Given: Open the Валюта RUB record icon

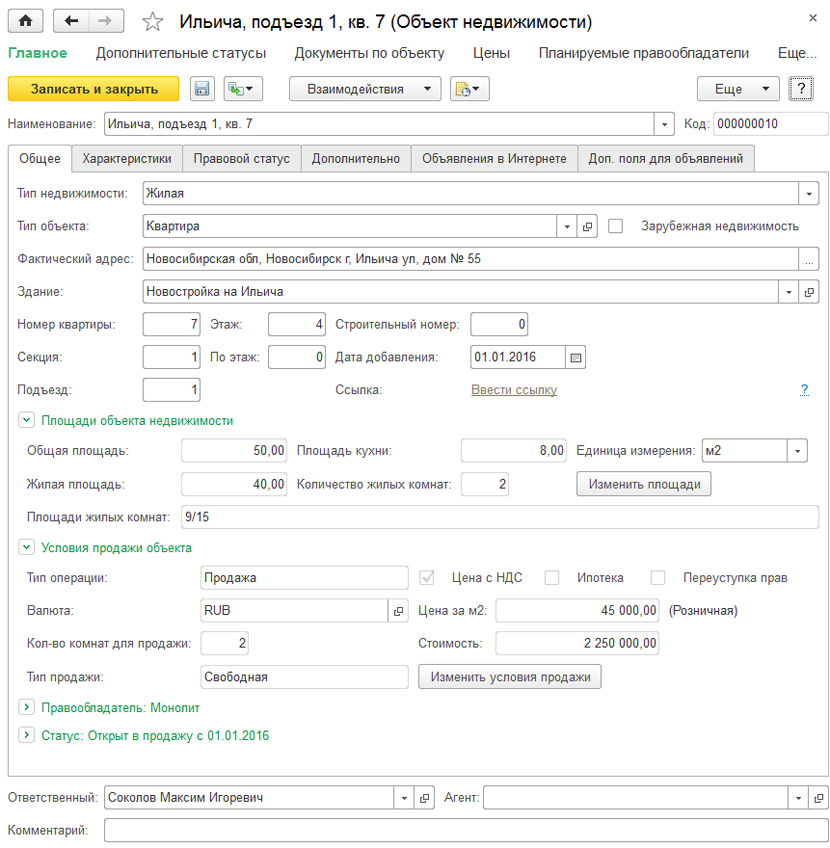Looking at the screenshot, I should [397, 610].
